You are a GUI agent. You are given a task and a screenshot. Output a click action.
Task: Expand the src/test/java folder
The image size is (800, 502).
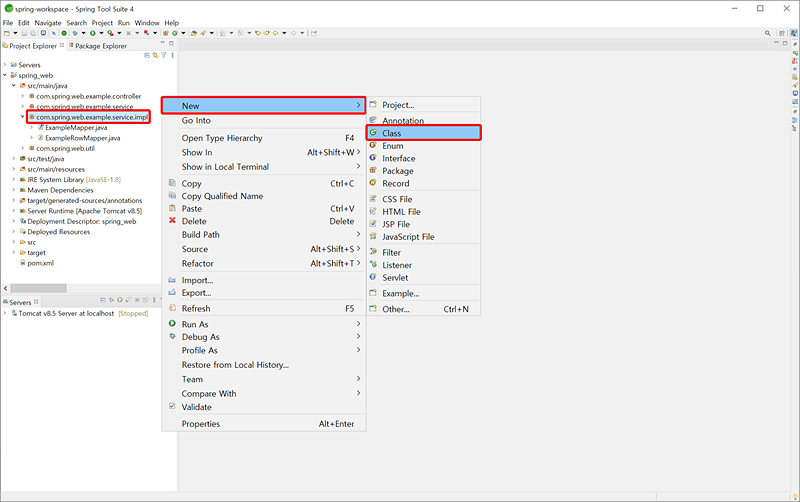[14, 159]
